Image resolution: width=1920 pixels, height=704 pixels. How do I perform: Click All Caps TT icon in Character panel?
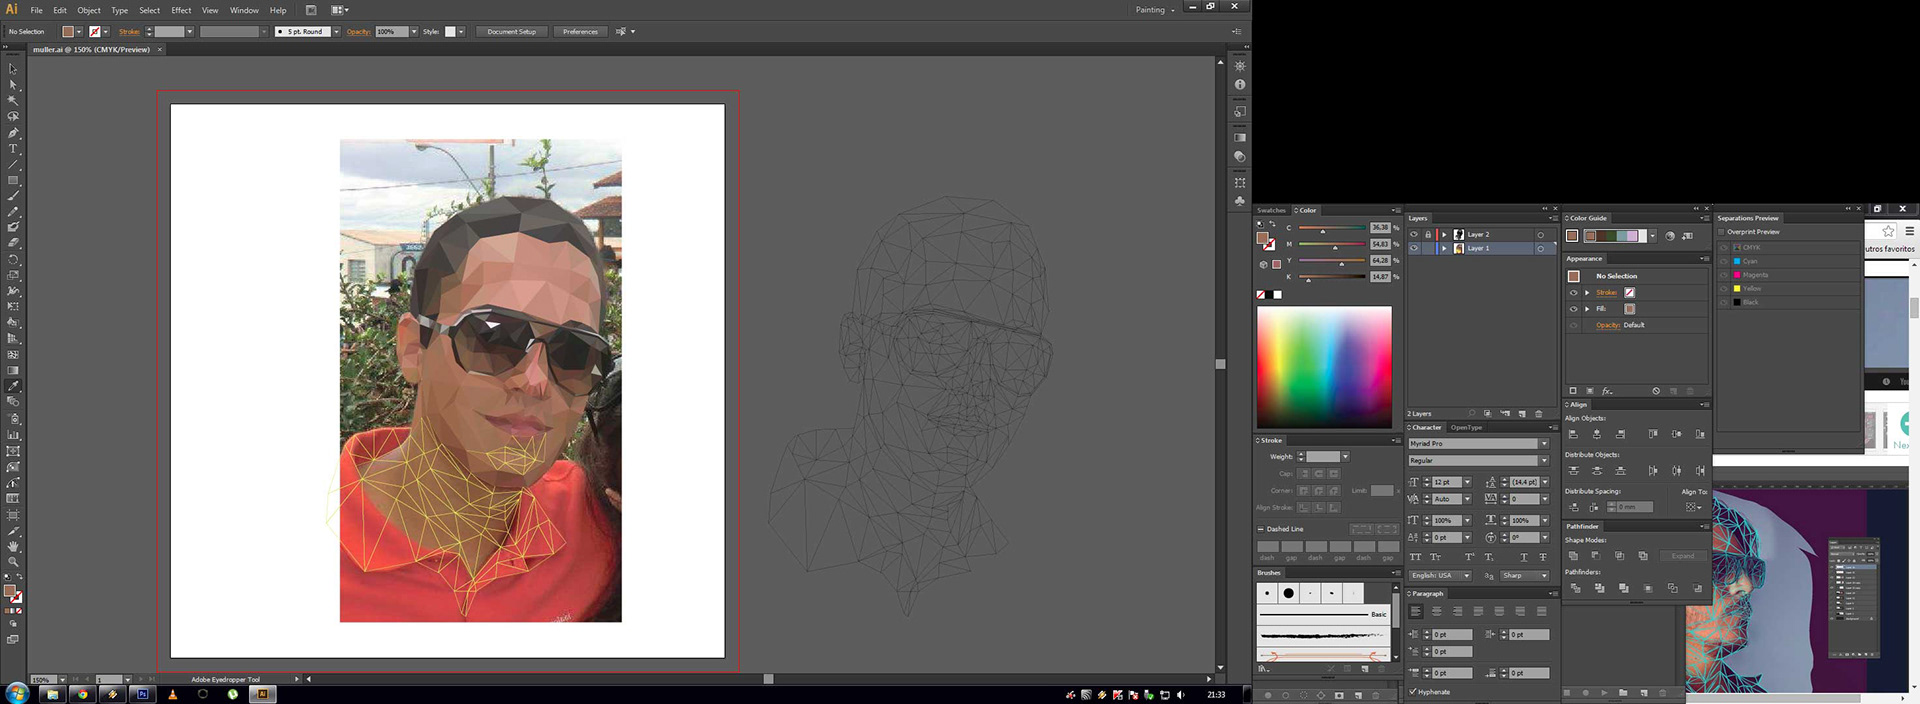tap(1415, 557)
